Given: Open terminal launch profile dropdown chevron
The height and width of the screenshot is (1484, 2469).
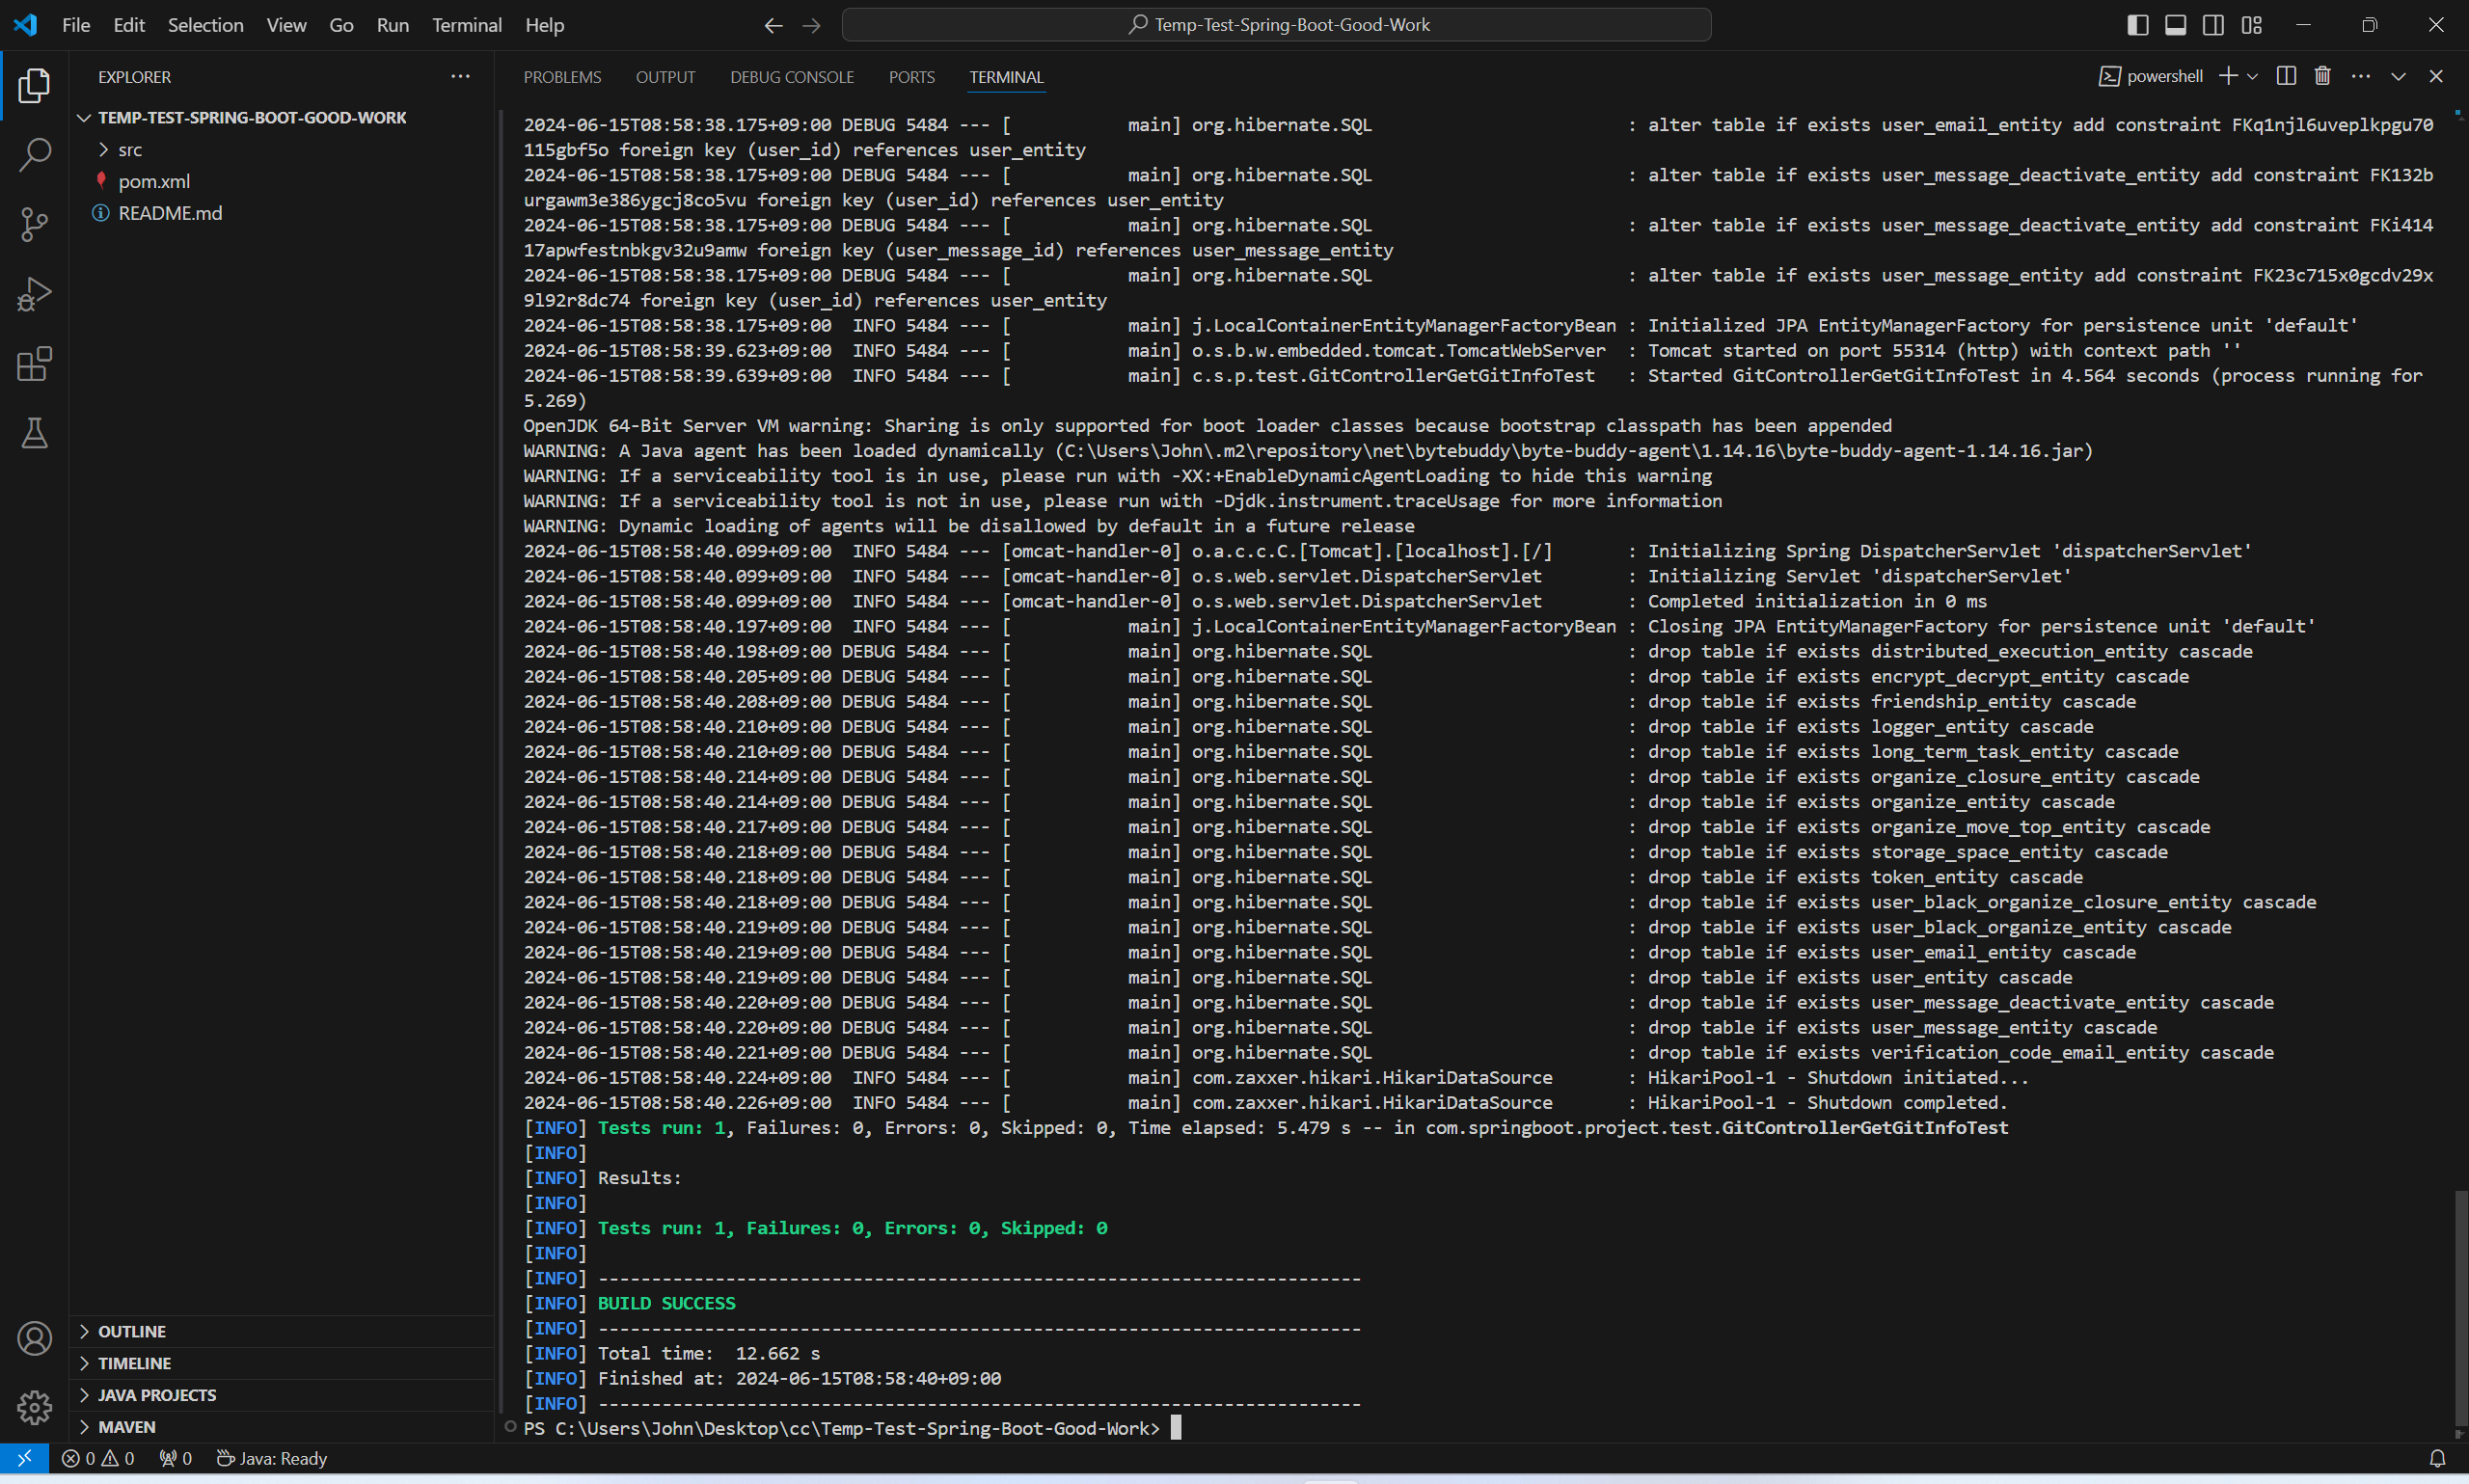Looking at the screenshot, I should [2251, 76].
